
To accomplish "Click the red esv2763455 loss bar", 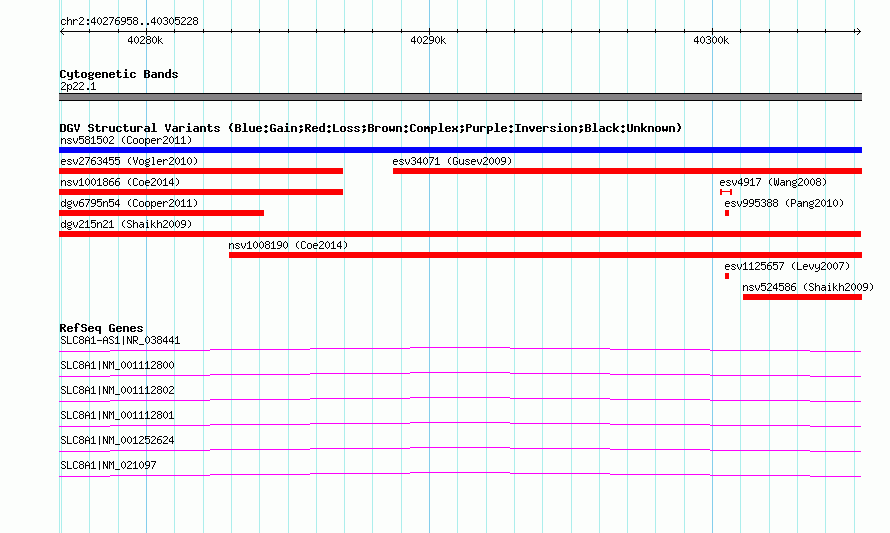I will point(201,171).
